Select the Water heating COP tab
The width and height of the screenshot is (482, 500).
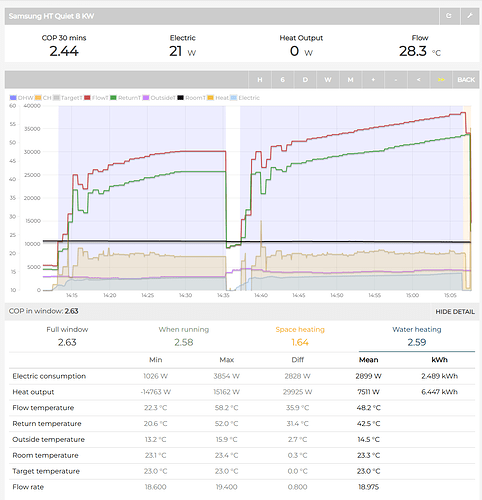pos(417,336)
